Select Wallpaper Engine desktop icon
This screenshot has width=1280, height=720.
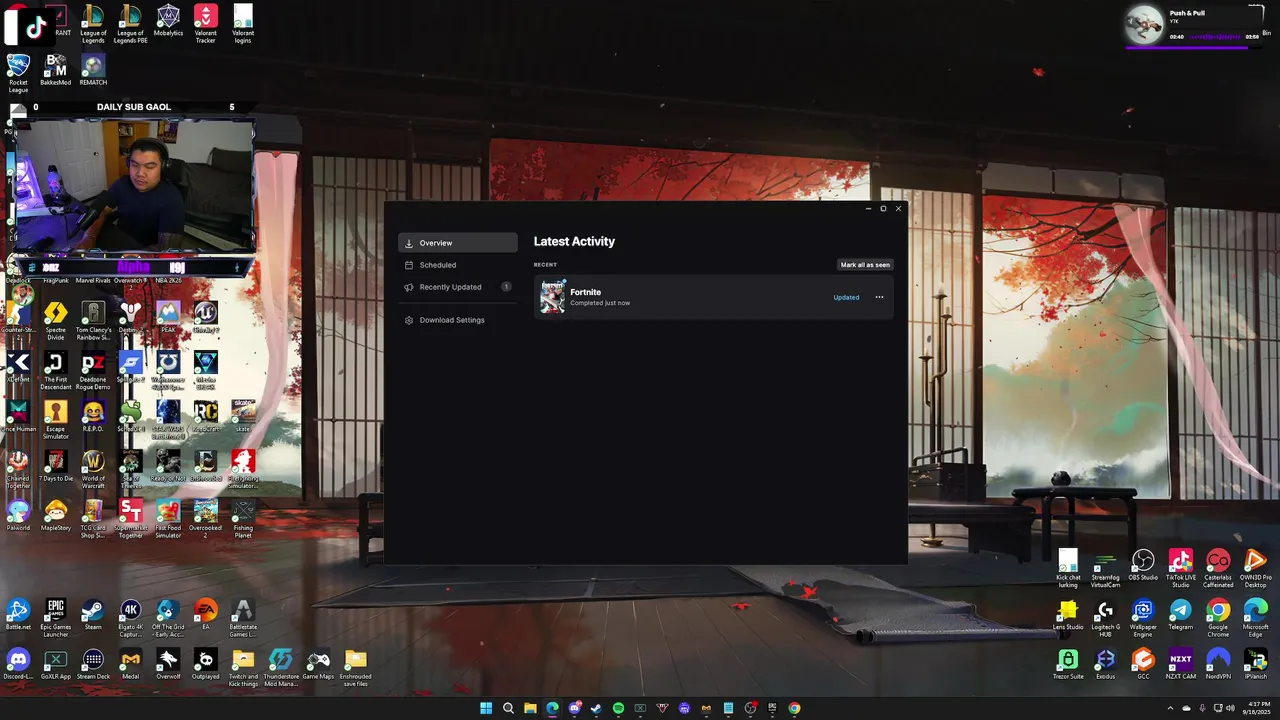point(1143,617)
